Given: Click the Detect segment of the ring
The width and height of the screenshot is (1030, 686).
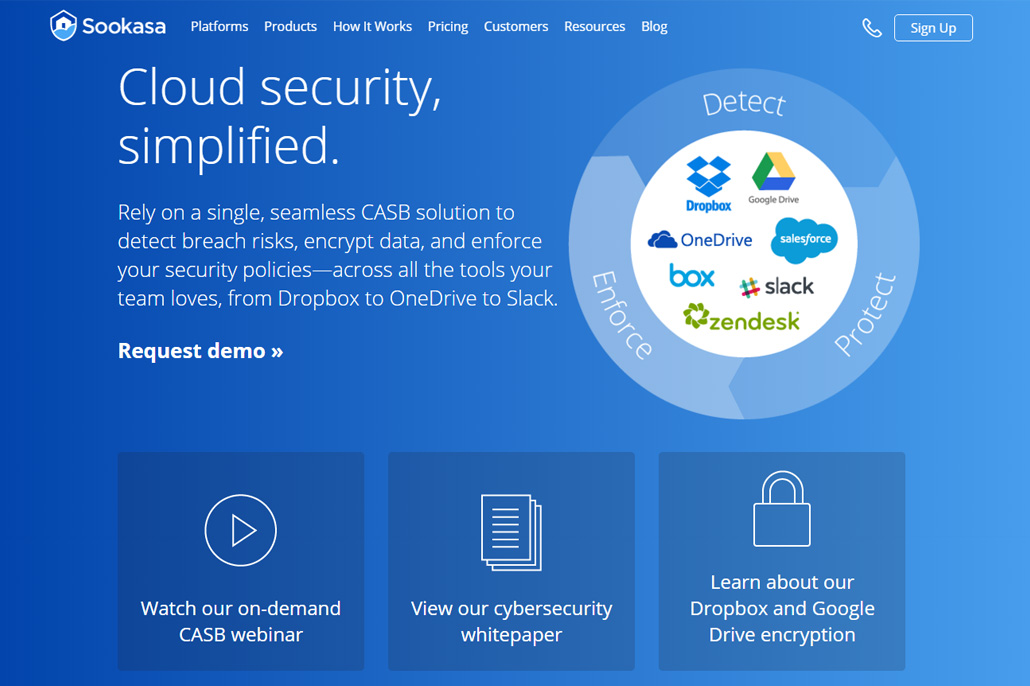Looking at the screenshot, I should tap(744, 104).
